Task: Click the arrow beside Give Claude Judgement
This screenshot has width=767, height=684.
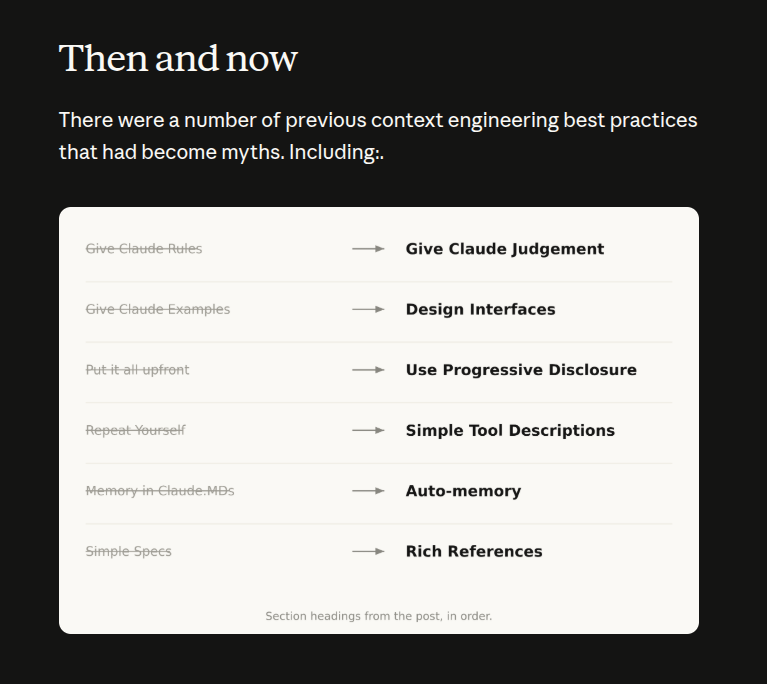Action: (x=368, y=249)
